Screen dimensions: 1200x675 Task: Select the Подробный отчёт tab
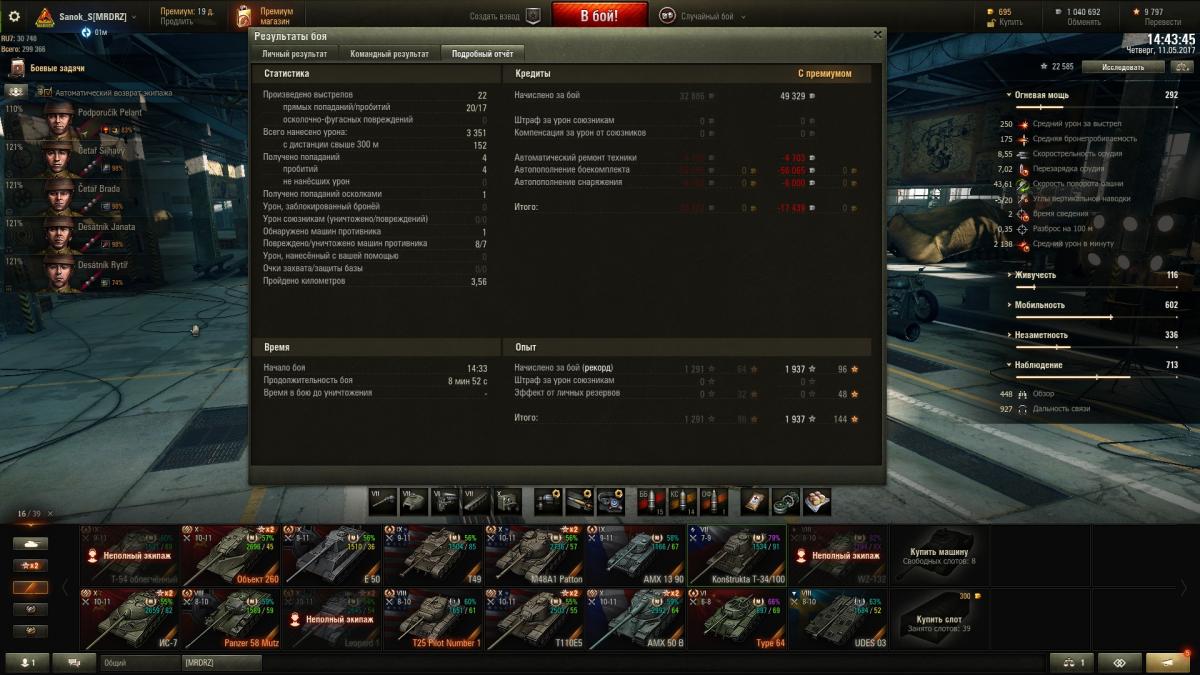pos(482,54)
